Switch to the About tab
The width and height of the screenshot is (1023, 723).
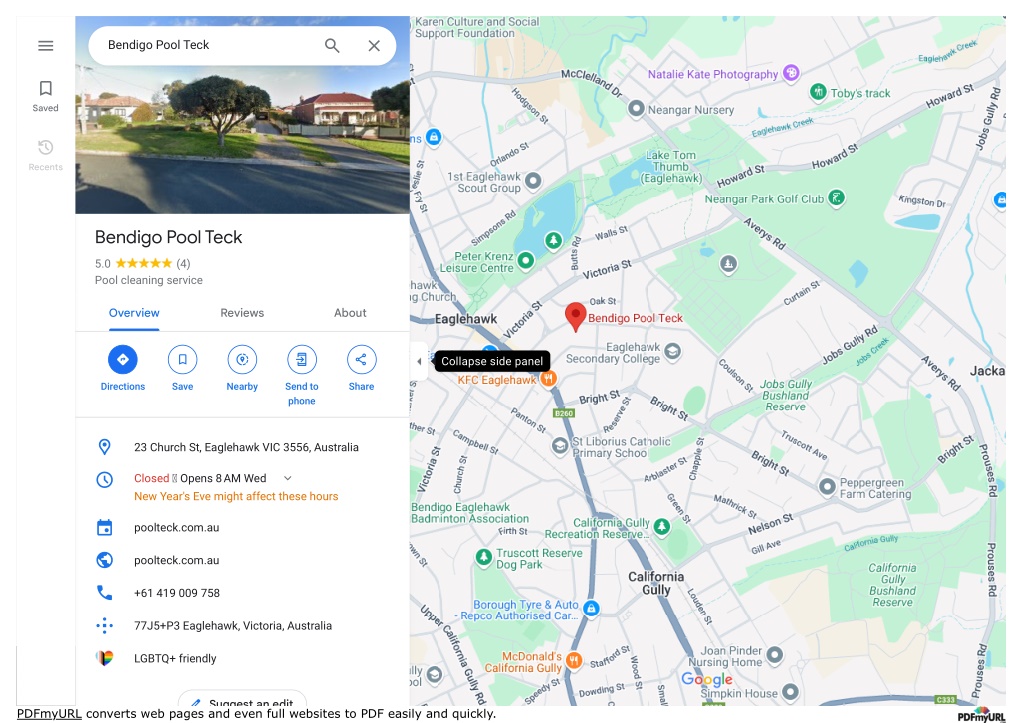point(350,313)
